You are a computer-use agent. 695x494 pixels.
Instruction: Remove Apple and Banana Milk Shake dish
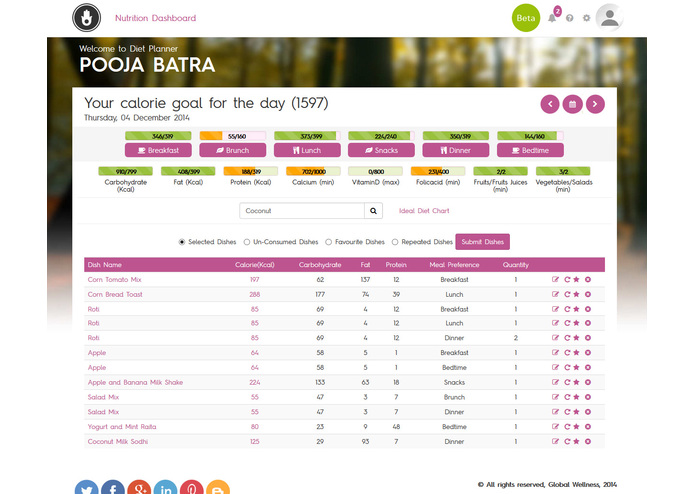click(588, 382)
